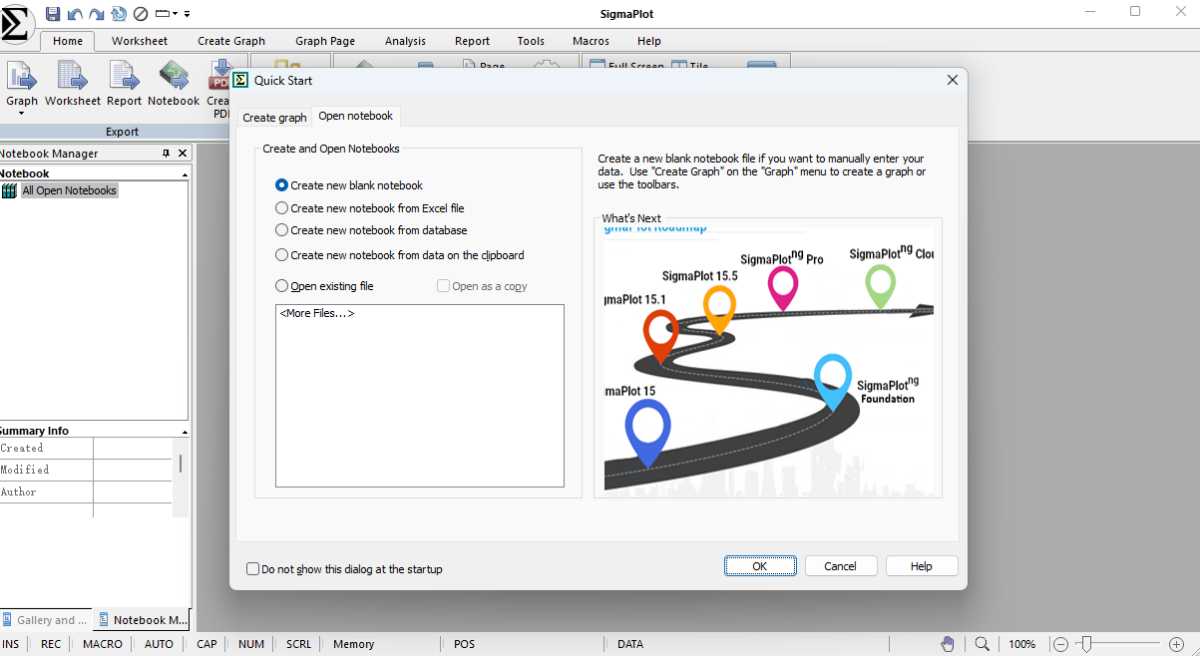Click the magnifier zoom icon in status bar
This screenshot has height=656, width=1200.
982,644
